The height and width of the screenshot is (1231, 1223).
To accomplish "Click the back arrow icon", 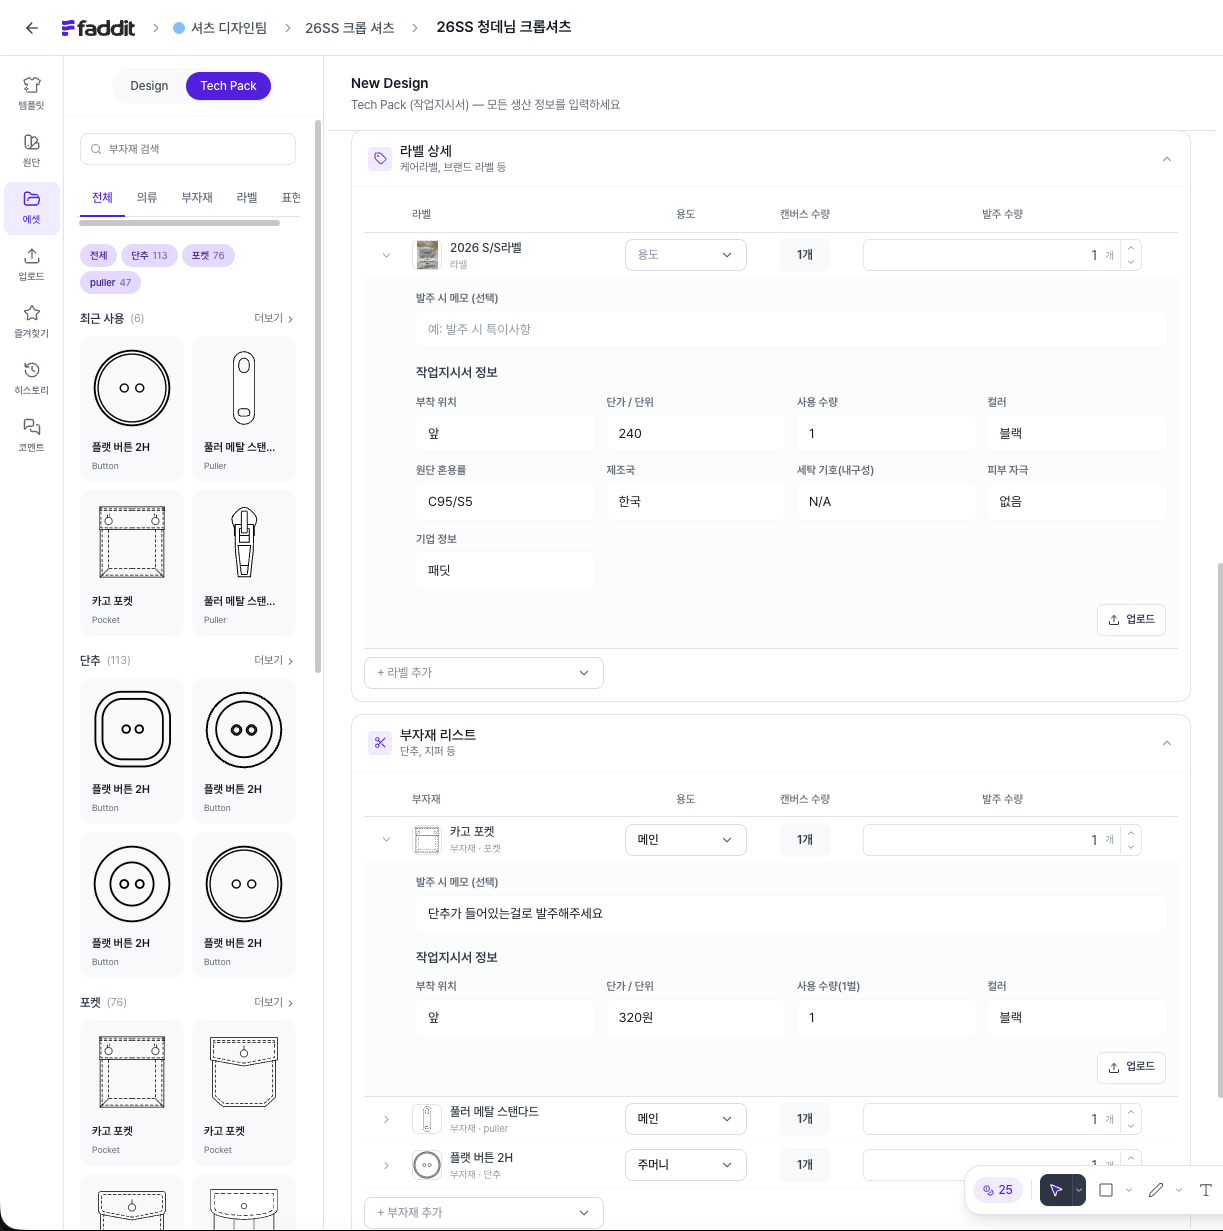I will click(32, 28).
